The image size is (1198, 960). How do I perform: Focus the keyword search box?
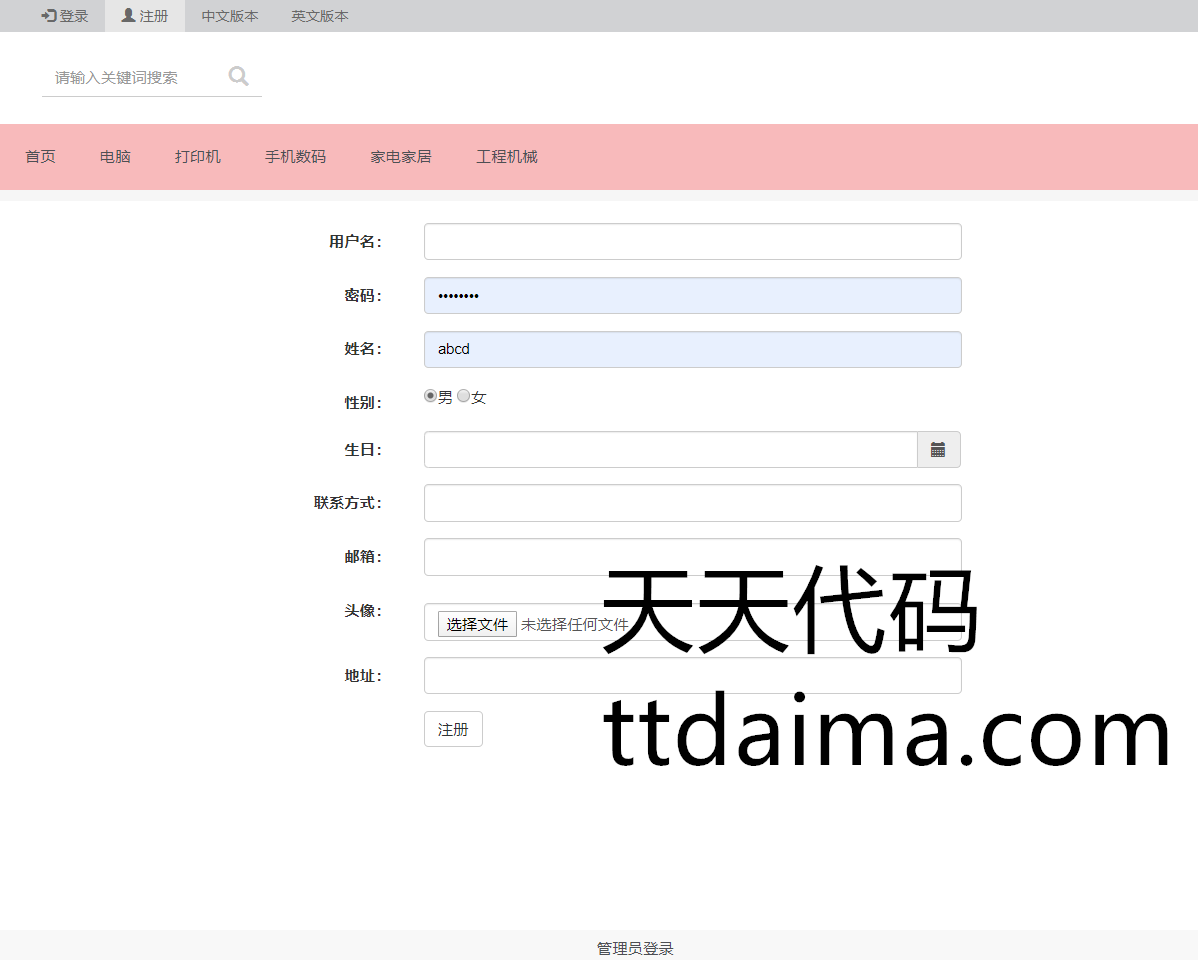coord(135,77)
